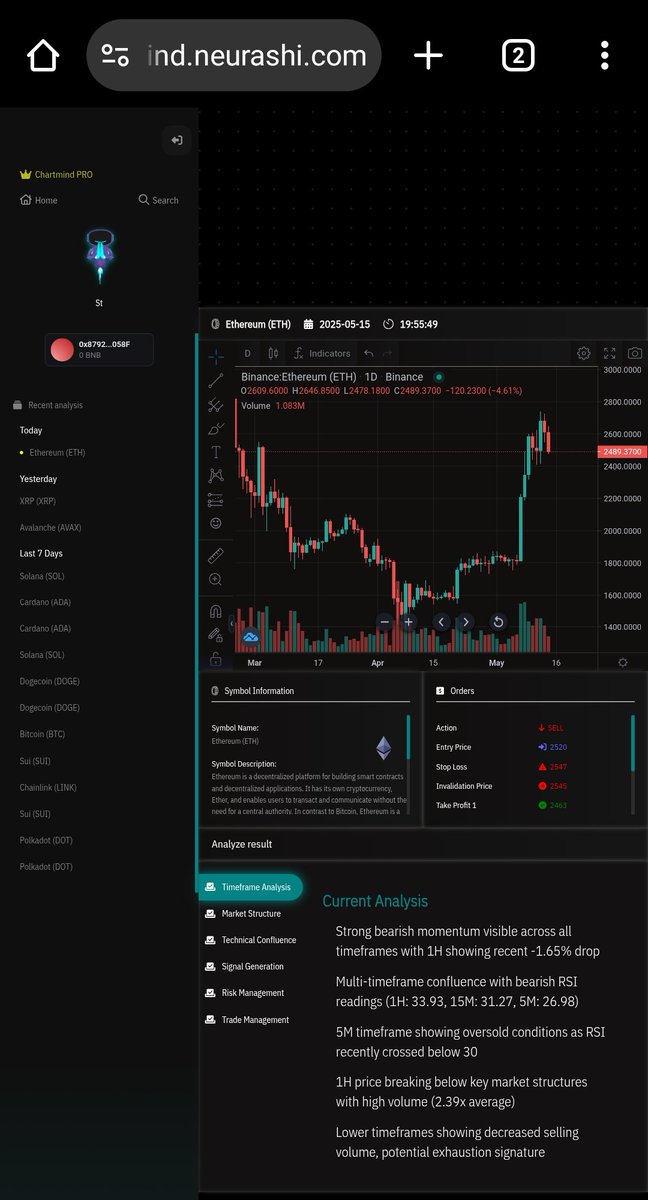The height and width of the screenshot is (1200, 648).
Task: Select the crosshair cursor tool
Action: tap(215, 356)
